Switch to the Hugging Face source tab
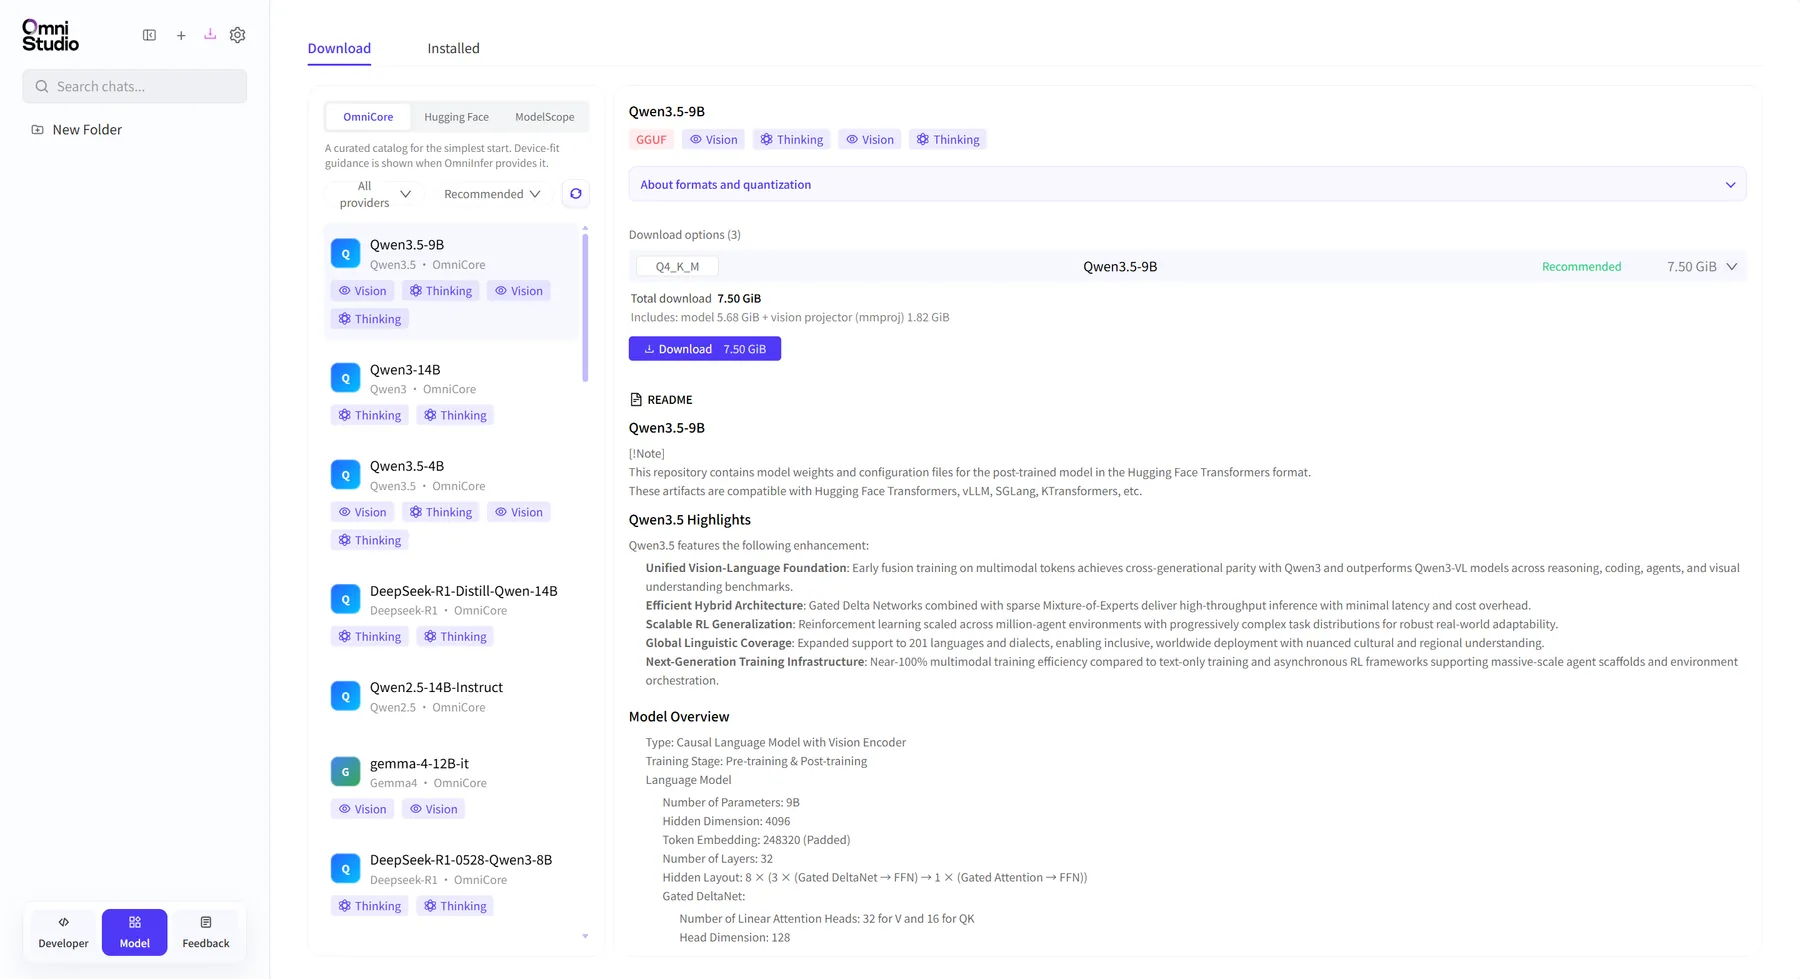This screenshot has width=1800, height=979. [457, 117]
